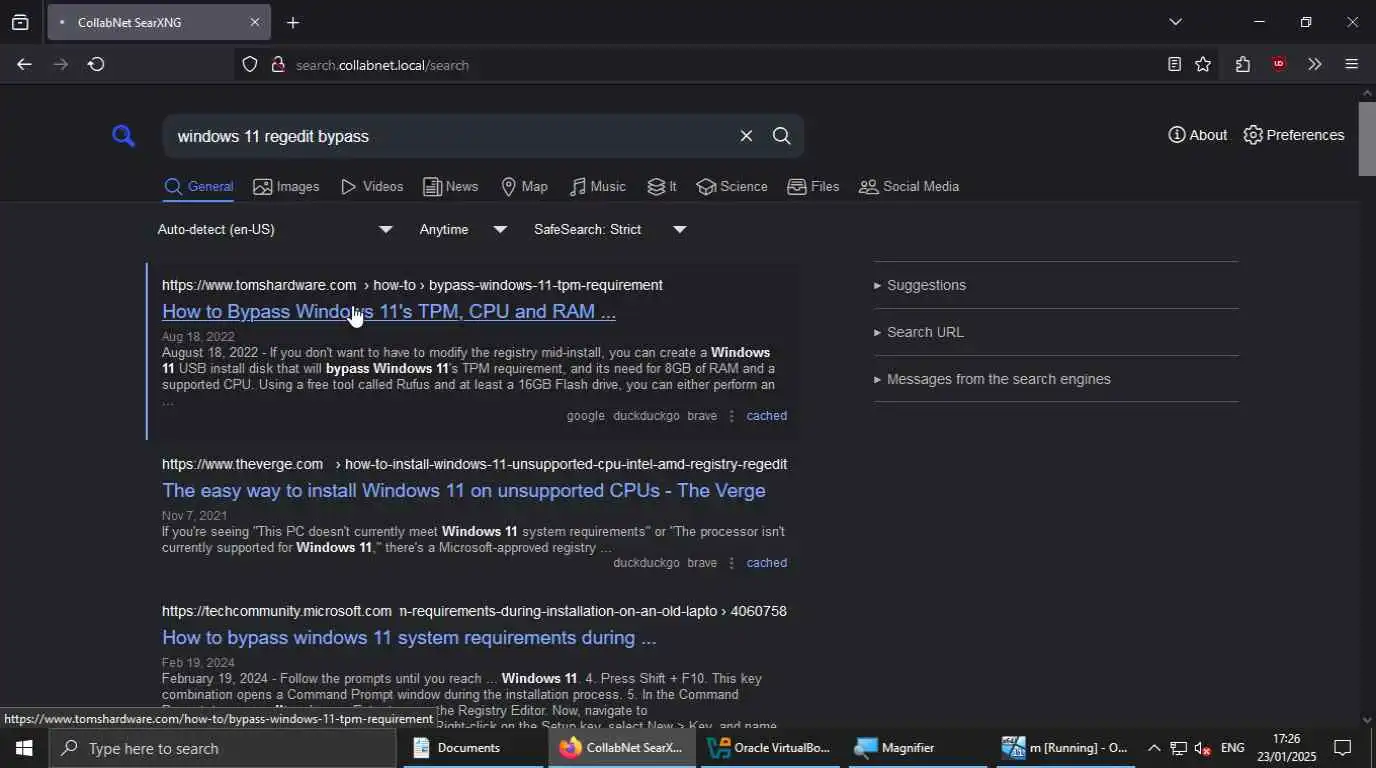Open the Microsoft techcommunity bypass result
This screenshot has height=768, width=1376.
coord(409,638)
